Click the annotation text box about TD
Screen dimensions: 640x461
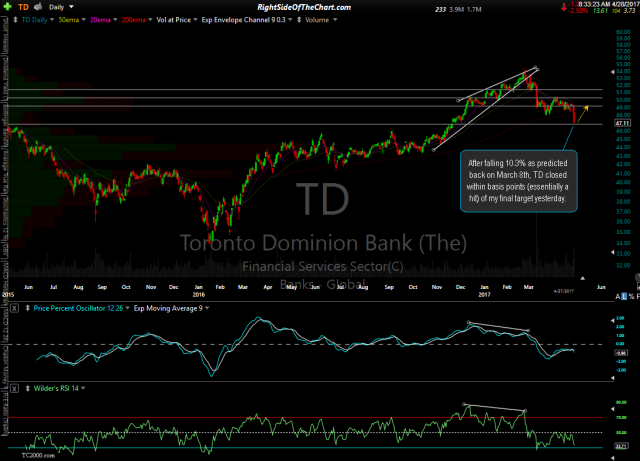tap(518, 181)
